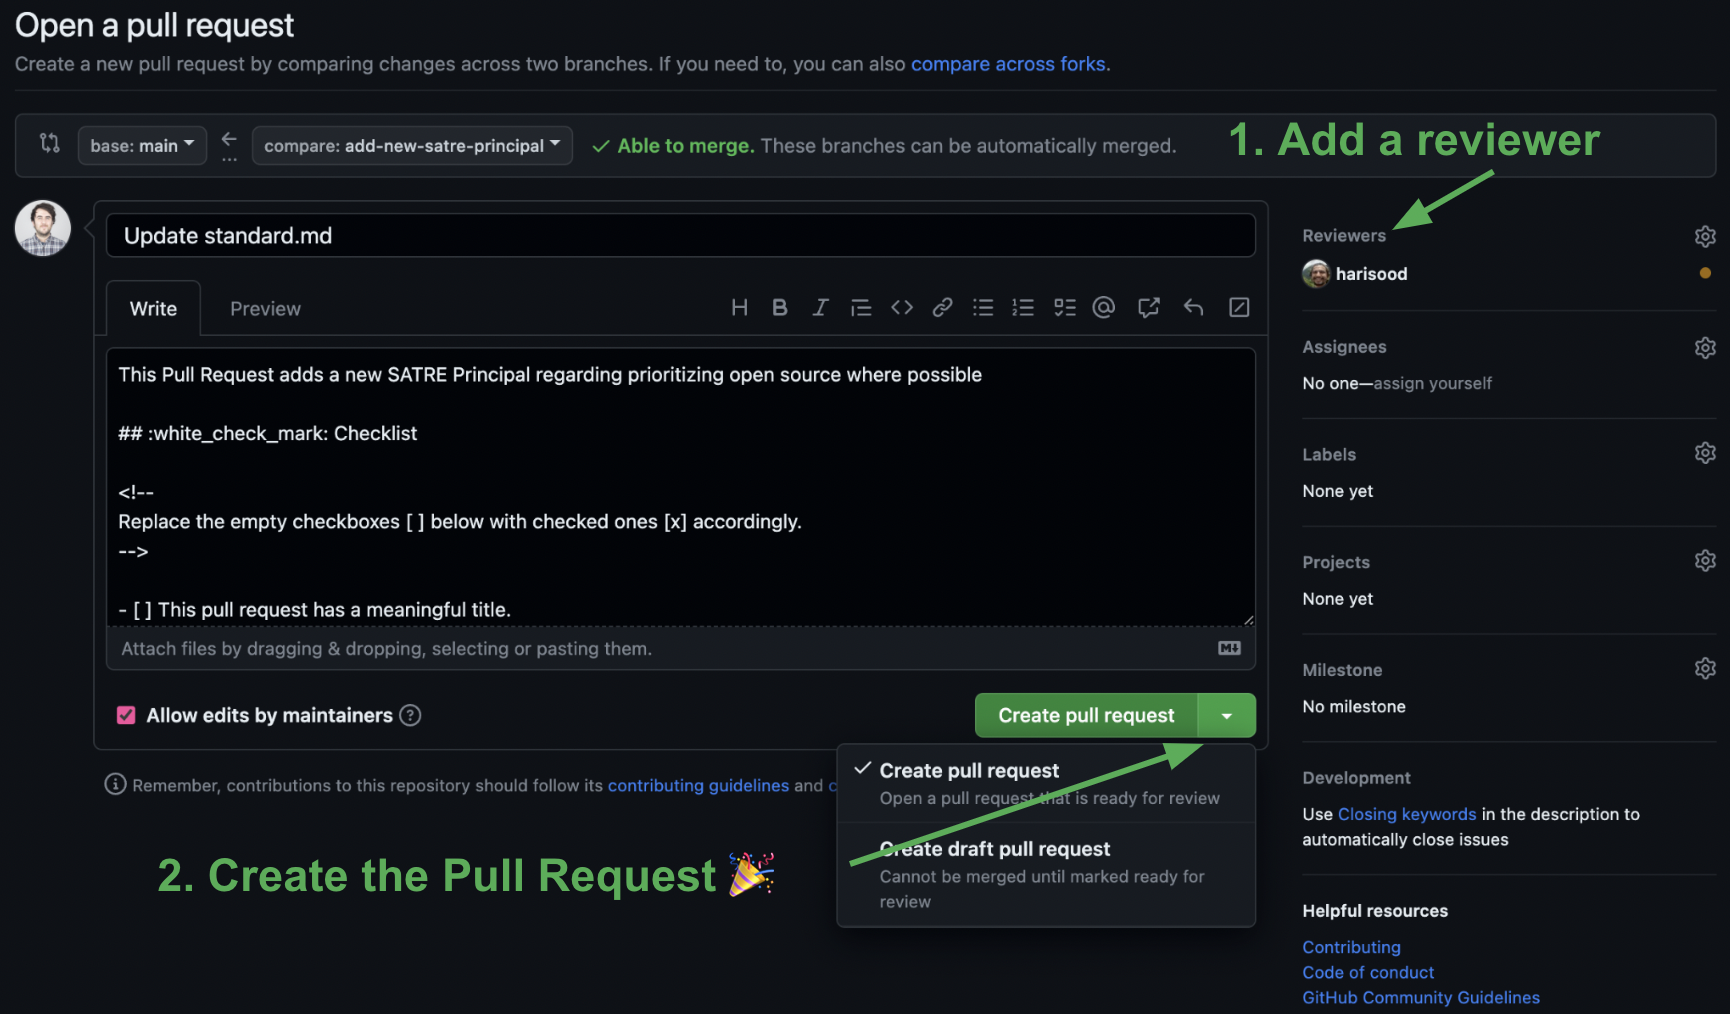Open the Milestone gear settings

tap(1705, 668)
